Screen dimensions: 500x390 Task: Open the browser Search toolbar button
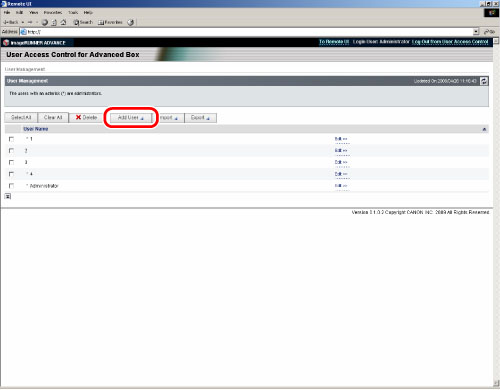coord(83,22)
